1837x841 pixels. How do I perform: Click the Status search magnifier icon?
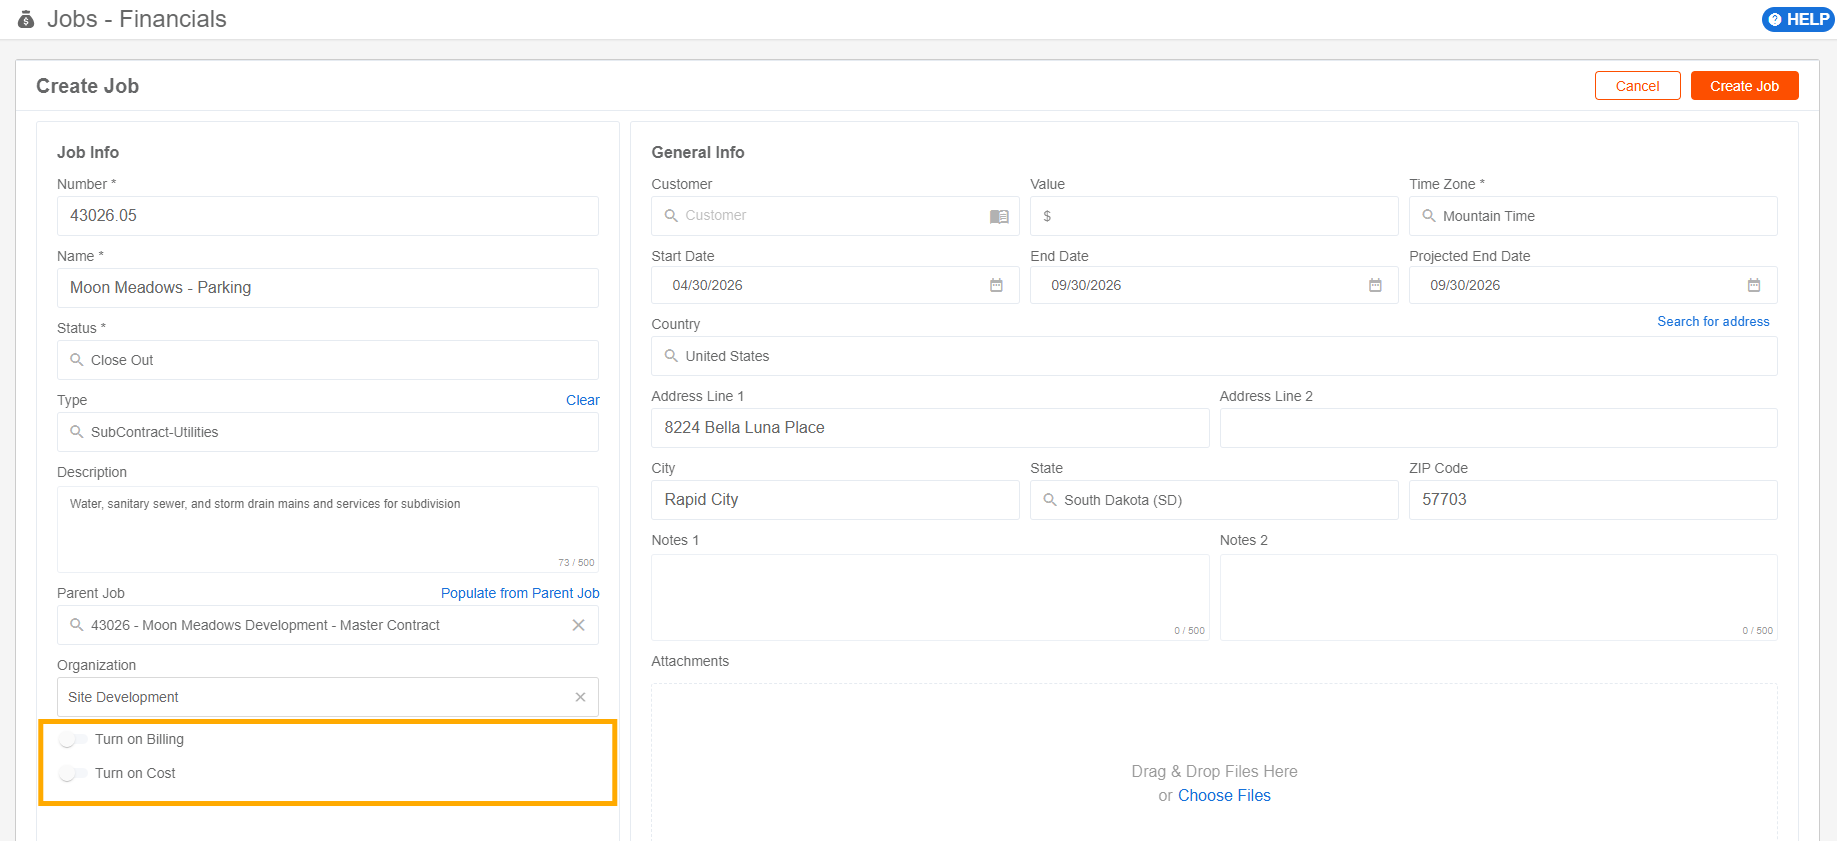pos(76,360)
